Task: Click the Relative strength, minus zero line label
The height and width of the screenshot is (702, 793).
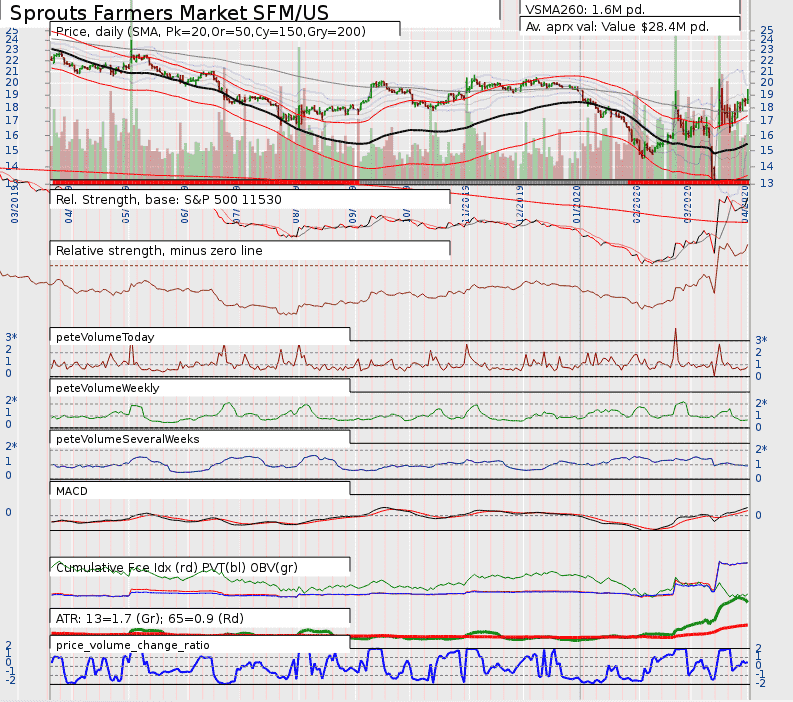Action: 159,251
